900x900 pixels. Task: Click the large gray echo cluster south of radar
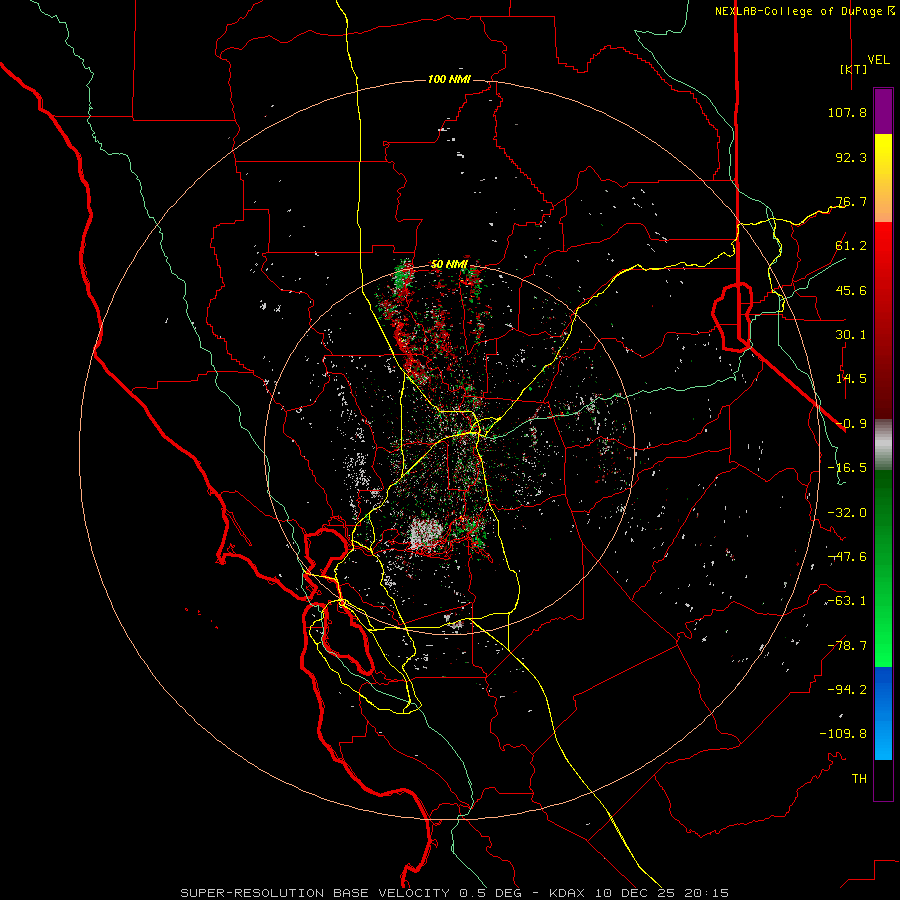tap(426, 533)
